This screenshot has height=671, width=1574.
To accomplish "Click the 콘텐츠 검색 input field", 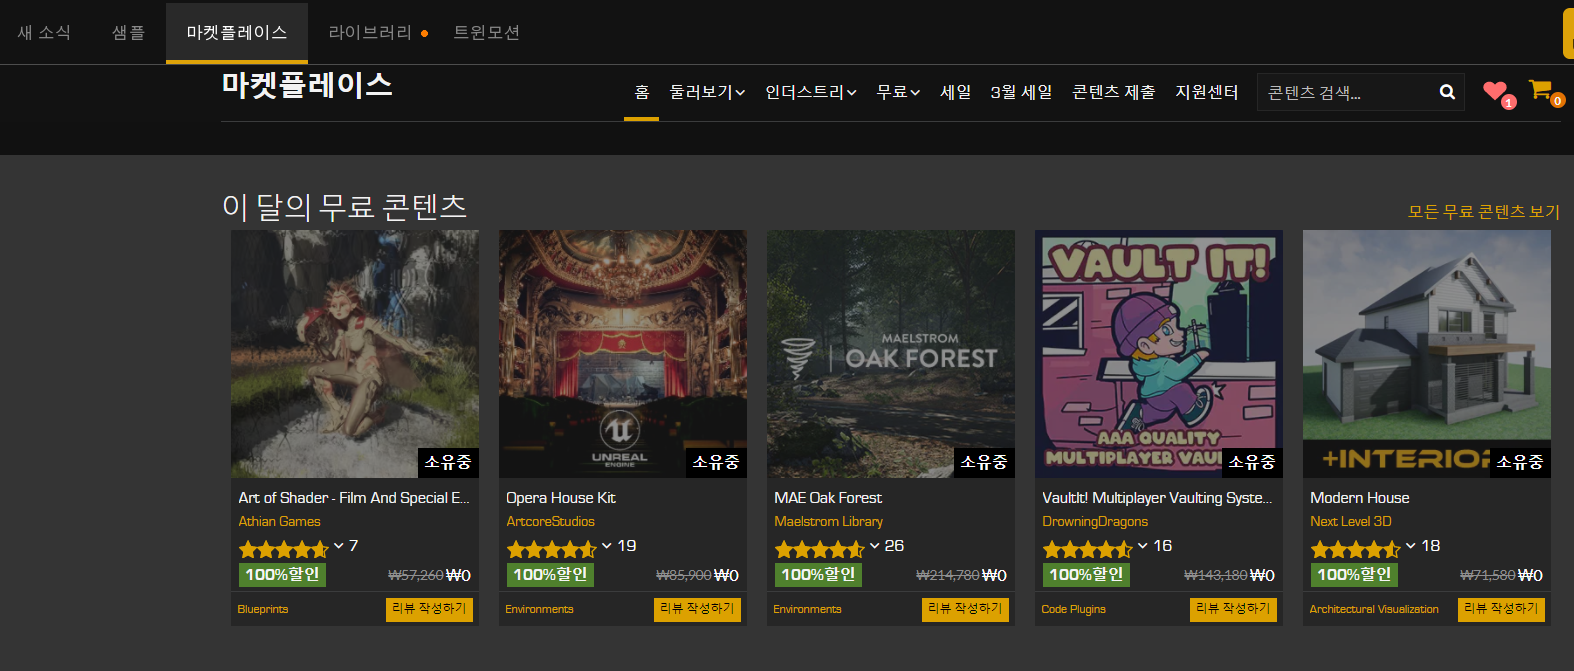I will (1345, 92).
